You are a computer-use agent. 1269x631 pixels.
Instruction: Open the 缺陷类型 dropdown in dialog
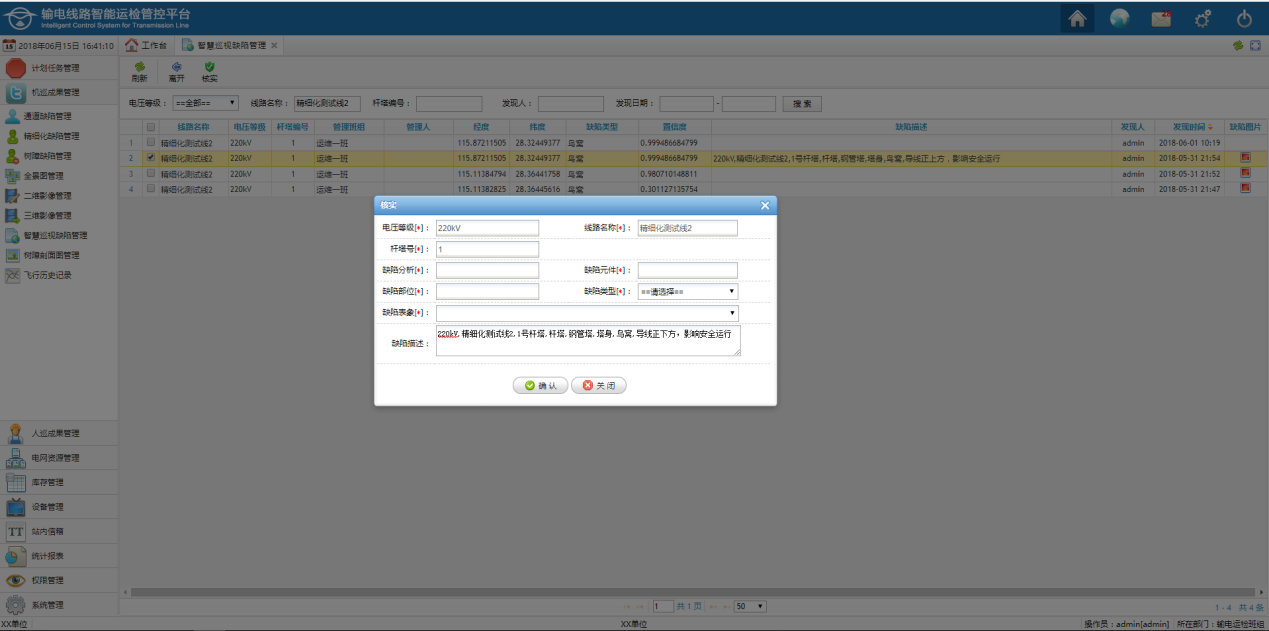(688, 292)
